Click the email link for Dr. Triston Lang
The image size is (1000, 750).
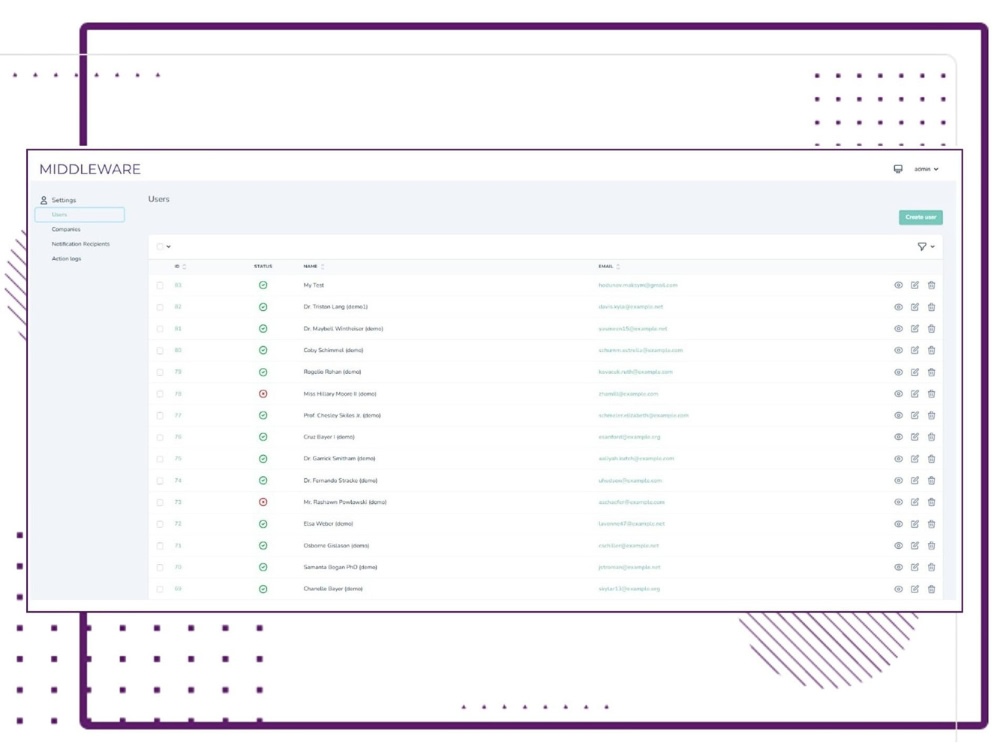coord(631,307)
